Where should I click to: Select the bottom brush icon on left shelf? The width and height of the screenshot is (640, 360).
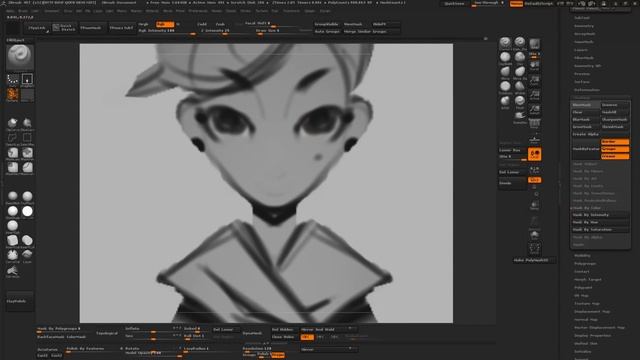point(12,271)
